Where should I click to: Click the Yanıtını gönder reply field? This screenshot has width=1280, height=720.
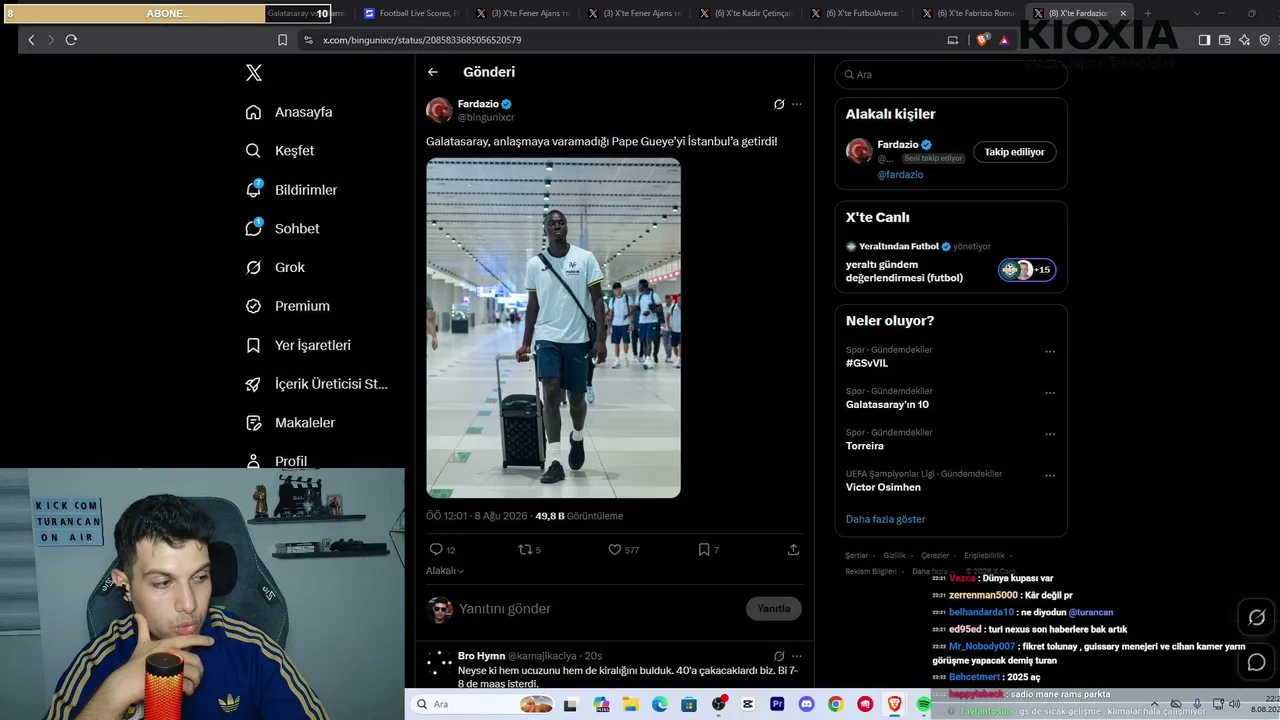pyautogui.click(x=598, y=609)
